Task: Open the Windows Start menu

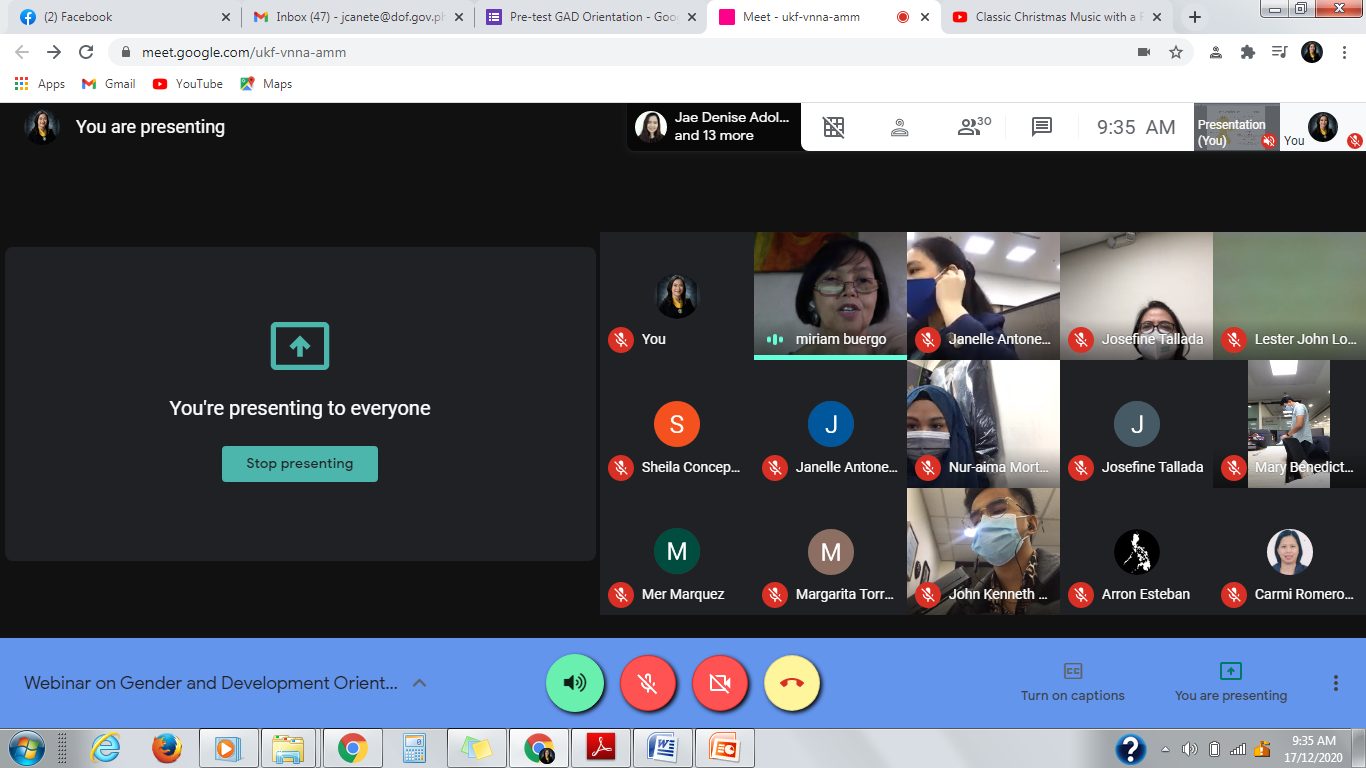Action: coord(25,748)
